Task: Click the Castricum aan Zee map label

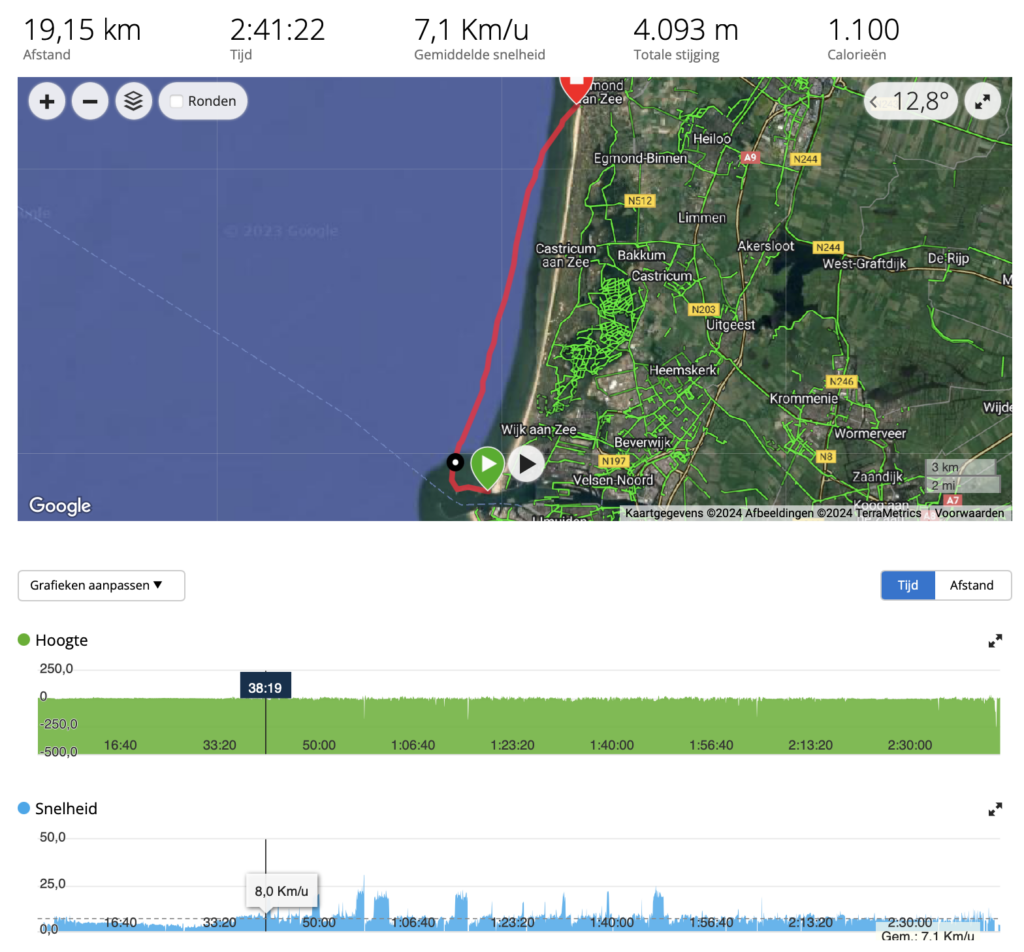Action: click(x=566, y=255)
